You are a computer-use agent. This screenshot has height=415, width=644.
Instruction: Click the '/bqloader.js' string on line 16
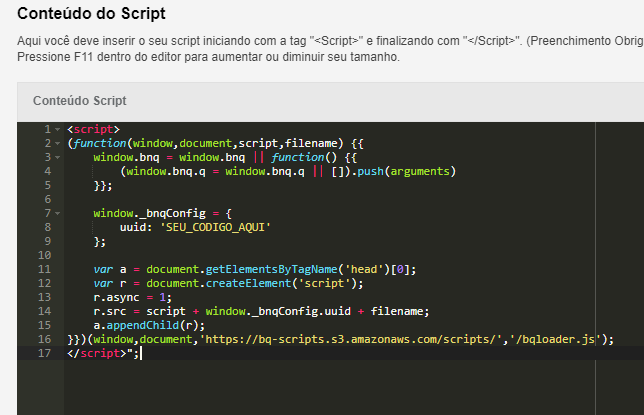point(556,339)
